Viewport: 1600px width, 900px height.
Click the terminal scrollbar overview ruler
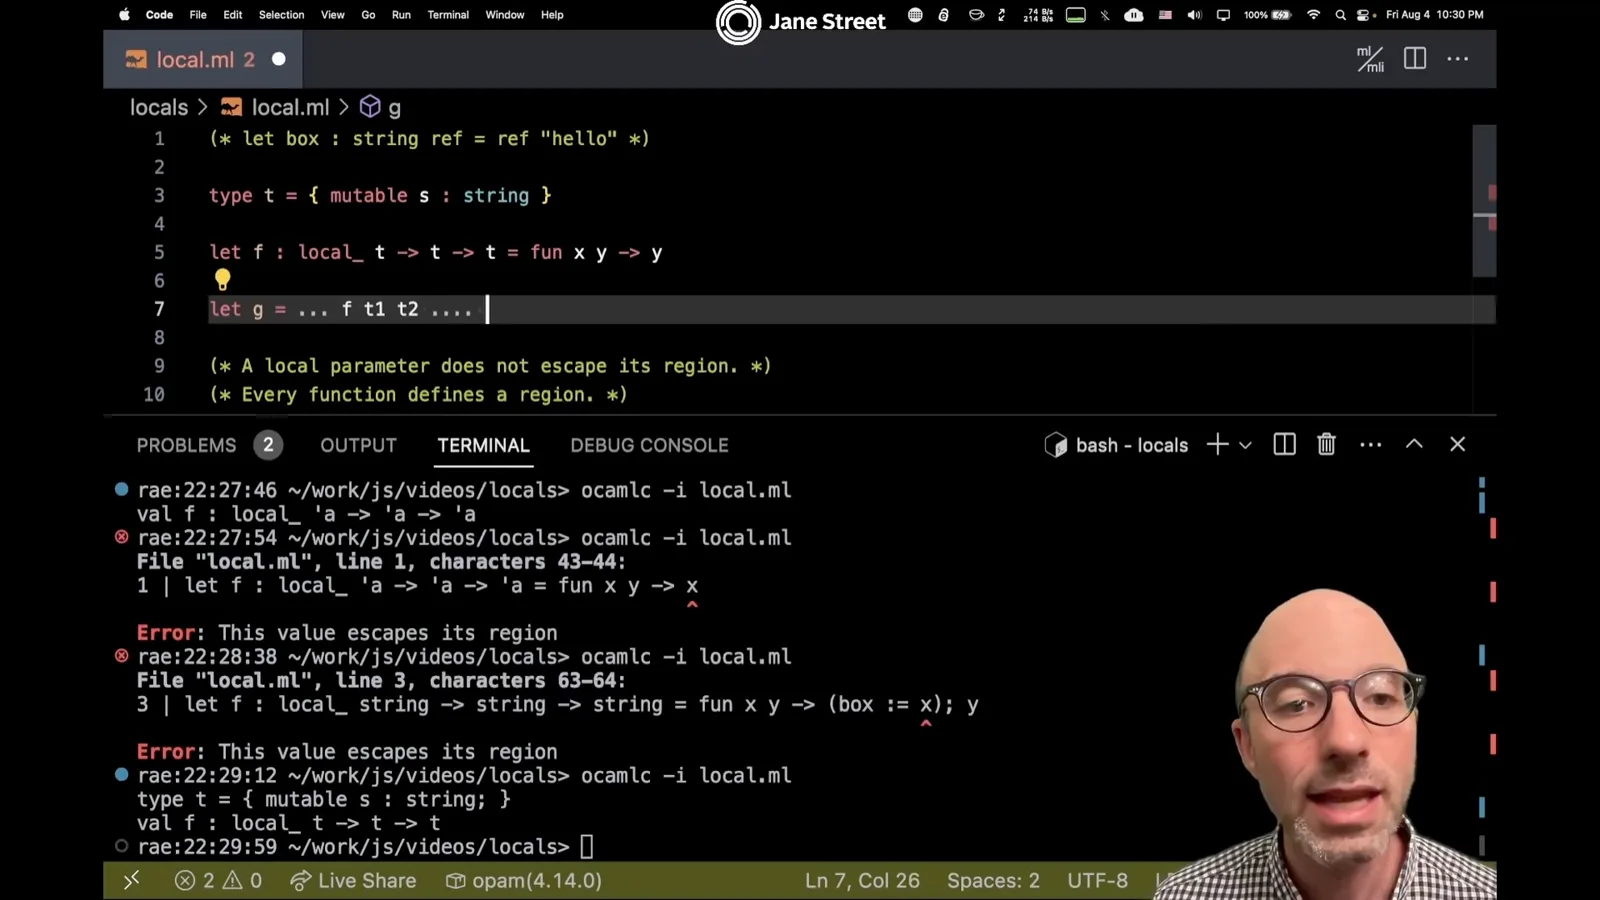pyautogui.click(x=1487, y=665)
